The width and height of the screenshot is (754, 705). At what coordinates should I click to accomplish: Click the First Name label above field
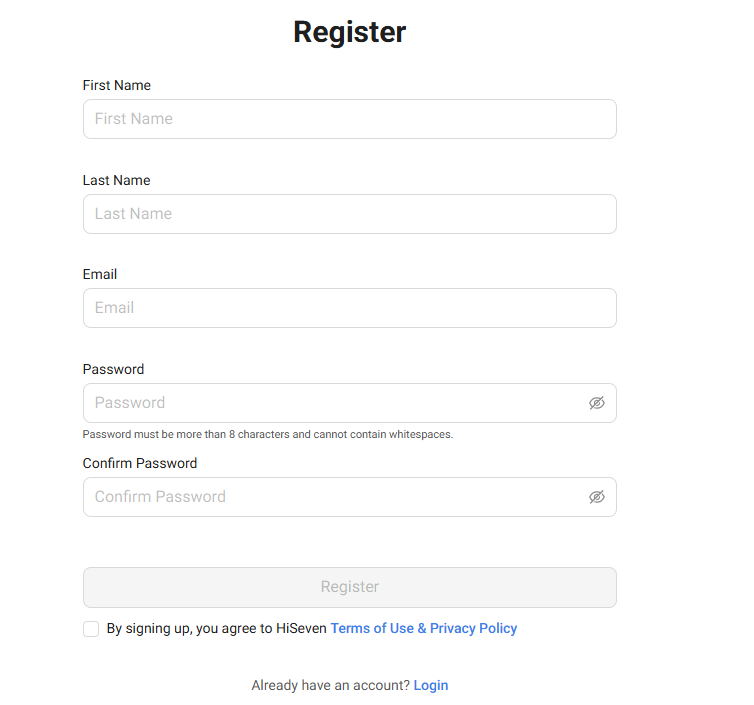(117, 85)
